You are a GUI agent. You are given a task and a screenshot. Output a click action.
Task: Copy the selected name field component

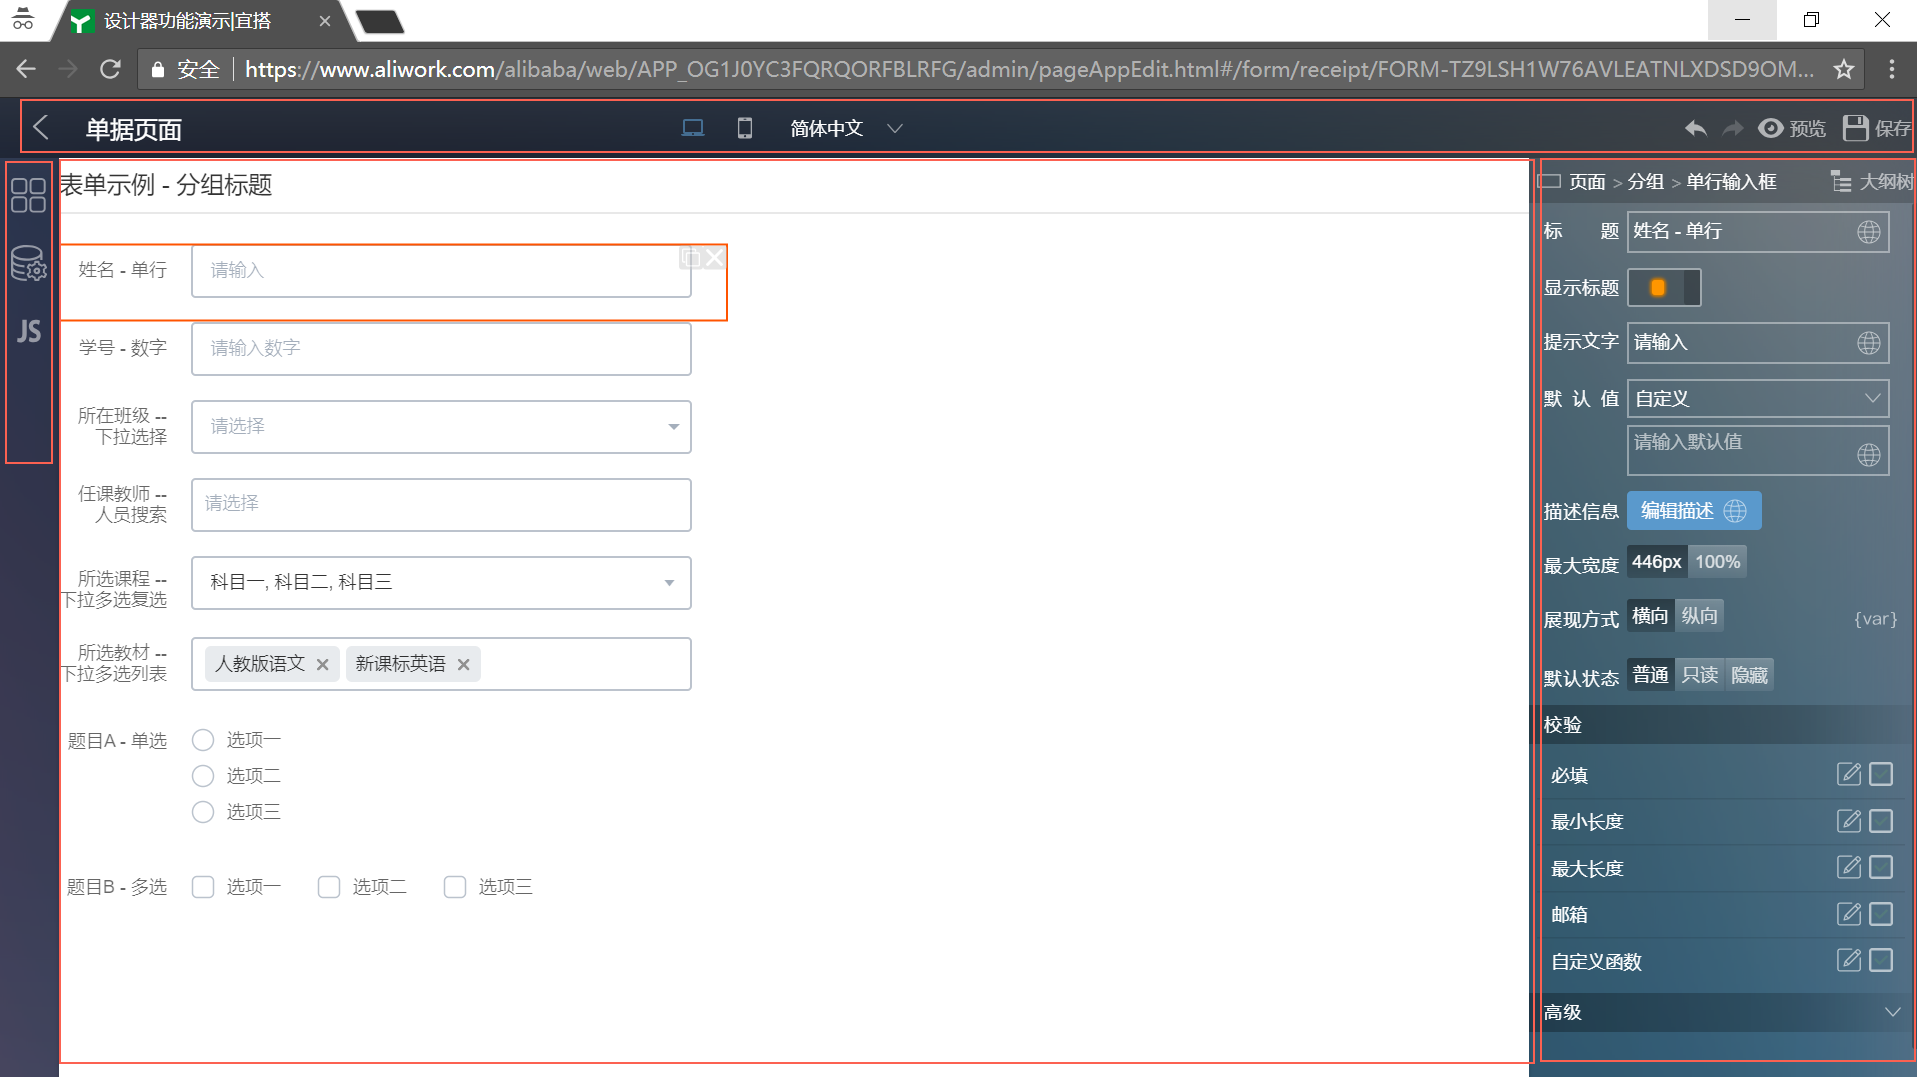point(690,258)
